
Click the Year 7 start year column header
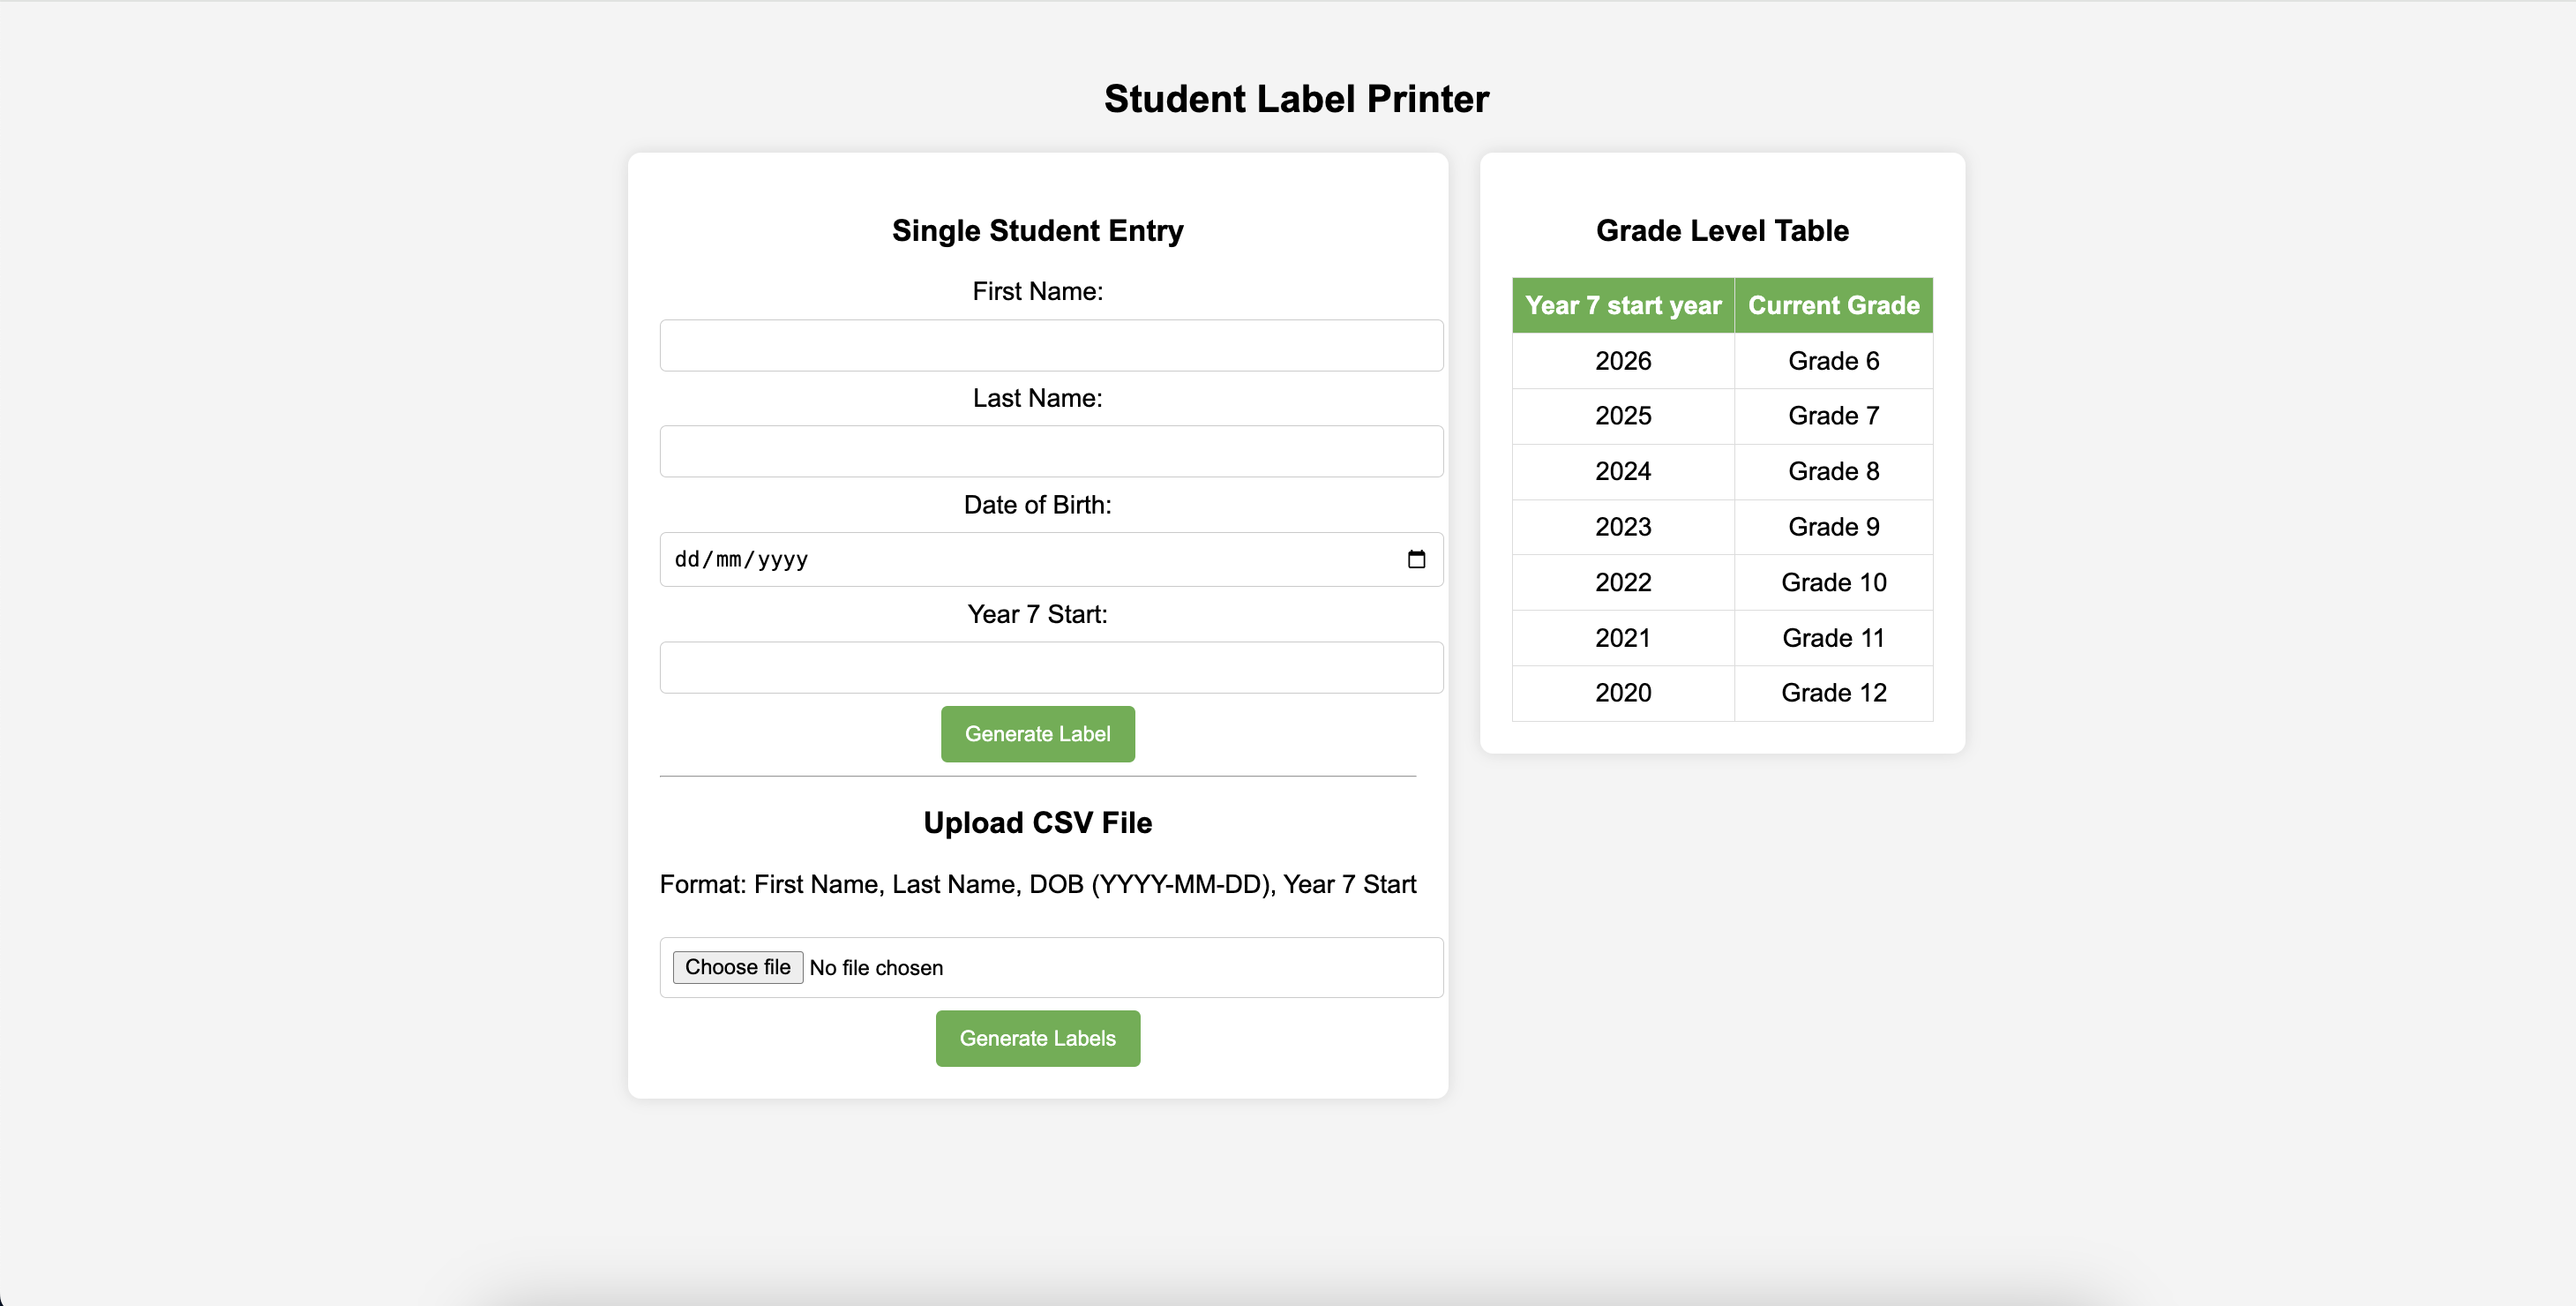coord(1623,305)
